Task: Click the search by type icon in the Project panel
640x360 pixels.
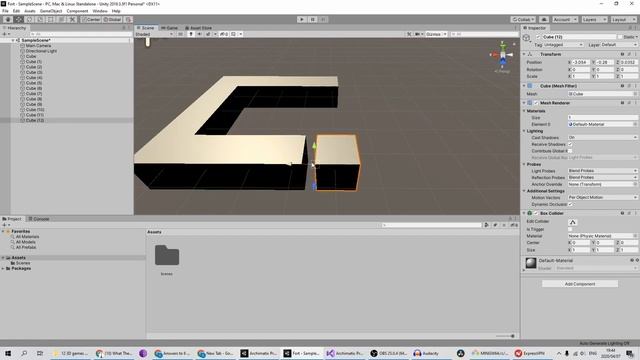Action: (x=487, y=225)
